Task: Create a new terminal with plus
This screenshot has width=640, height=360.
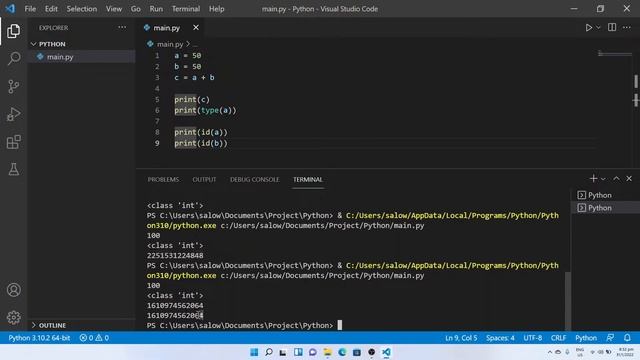Action: 593,179
